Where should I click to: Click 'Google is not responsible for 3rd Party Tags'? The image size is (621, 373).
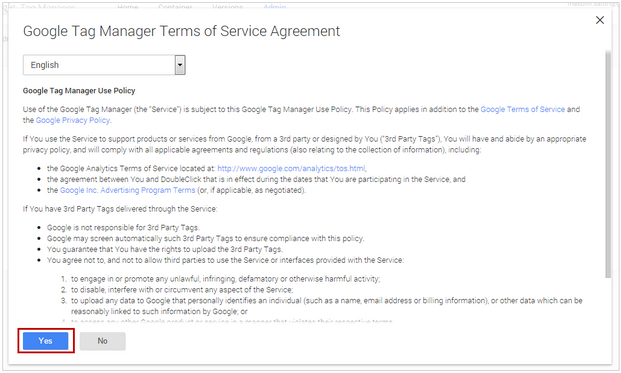tap(123, 228)
